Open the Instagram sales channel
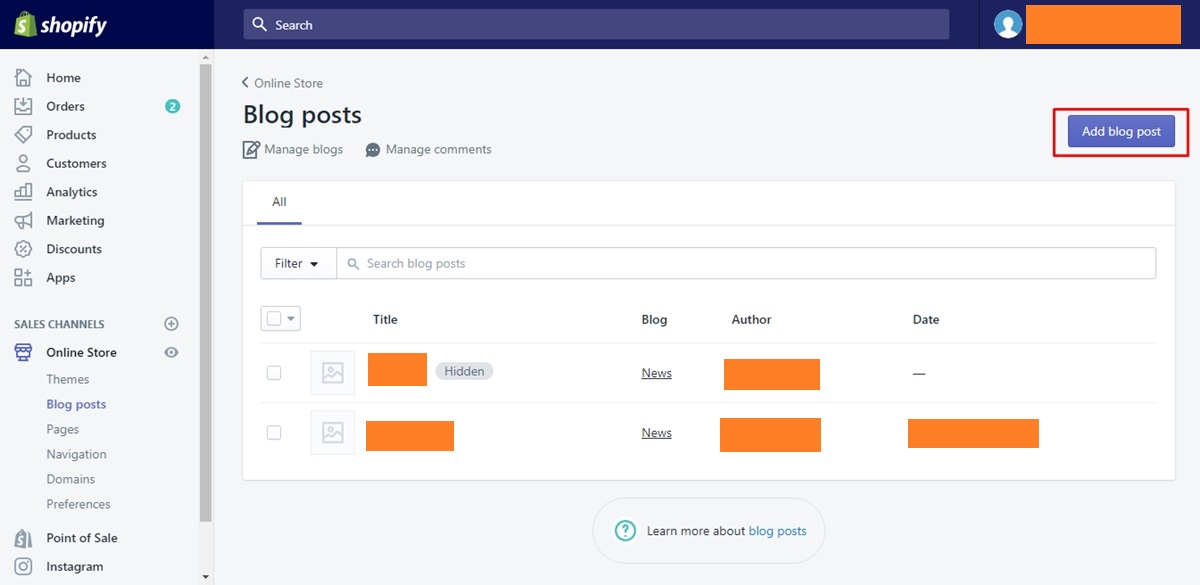The image size is (1200, 585). click(75, 567)
